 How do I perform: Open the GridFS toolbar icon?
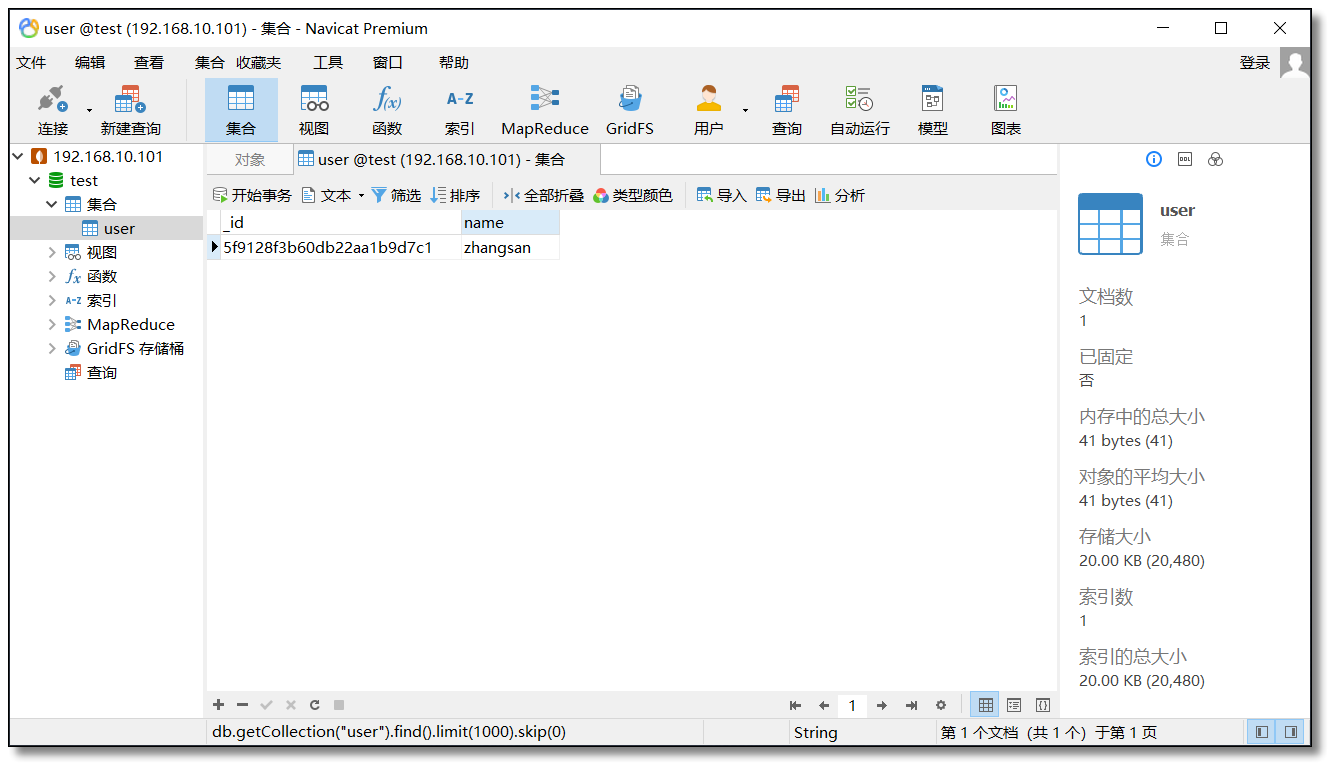(630, 110)
